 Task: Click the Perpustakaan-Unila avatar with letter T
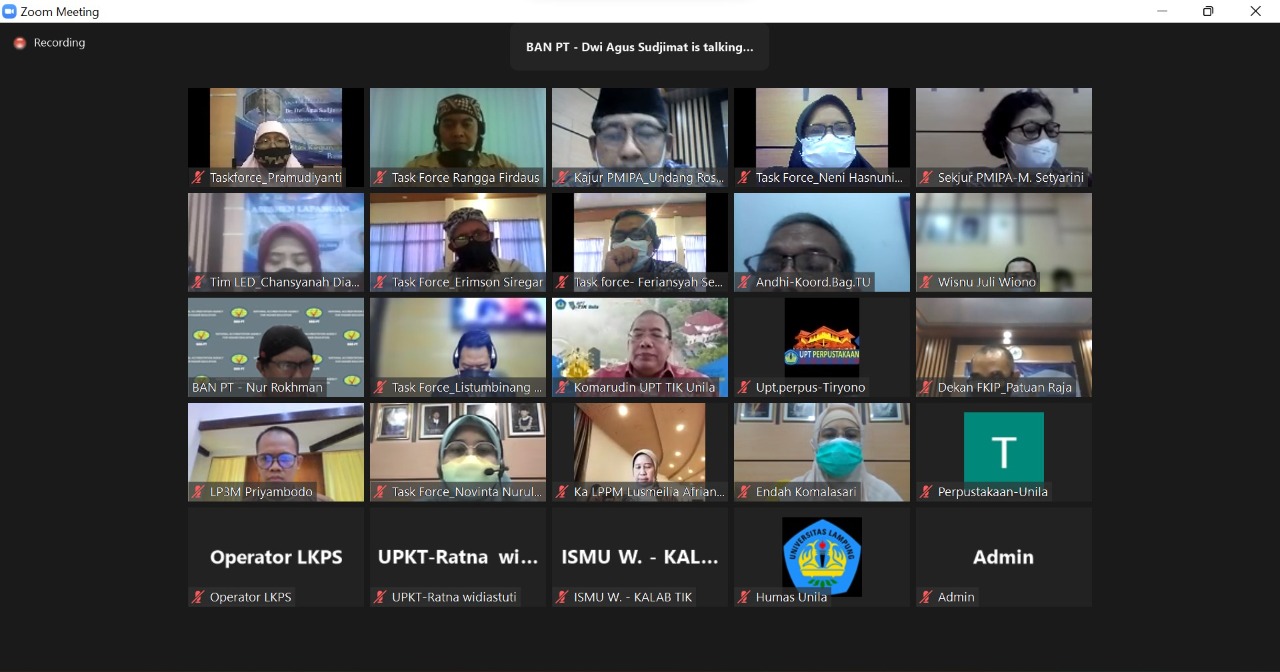[1003, 447]
